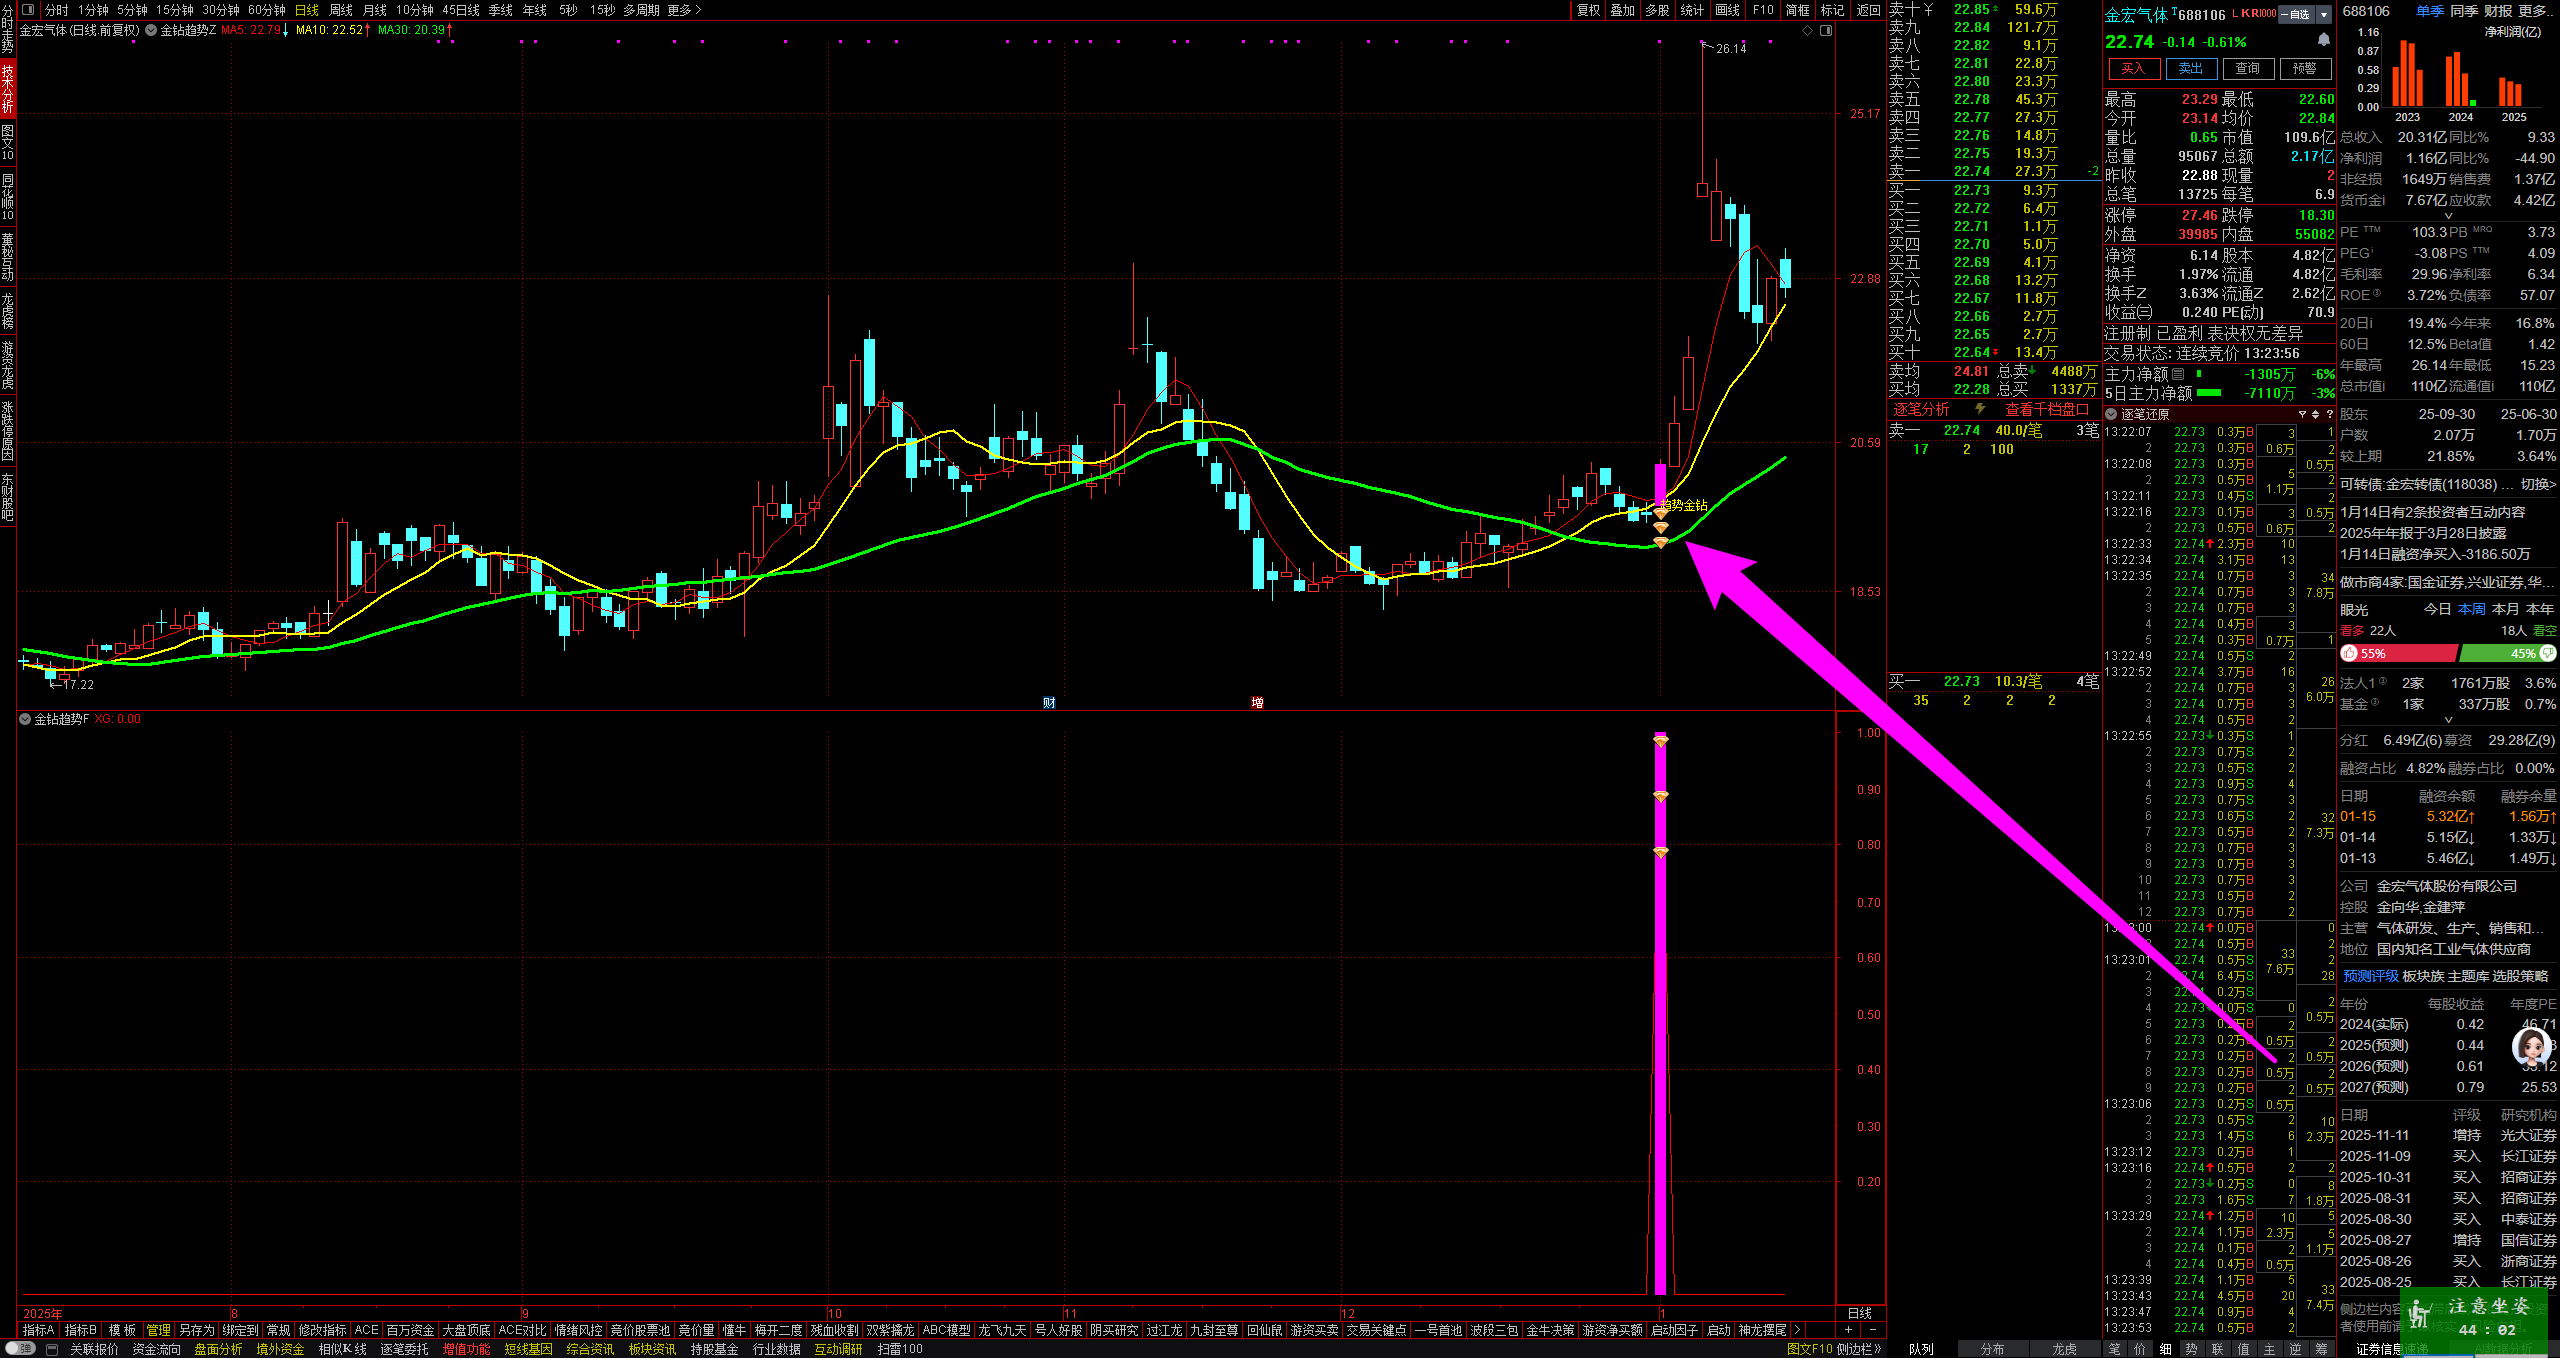This screenshot has height=1358, width=2560.
Task: Open the 查看千档盘口 link
Action: pyautogui.click(x=2046, y=409)
